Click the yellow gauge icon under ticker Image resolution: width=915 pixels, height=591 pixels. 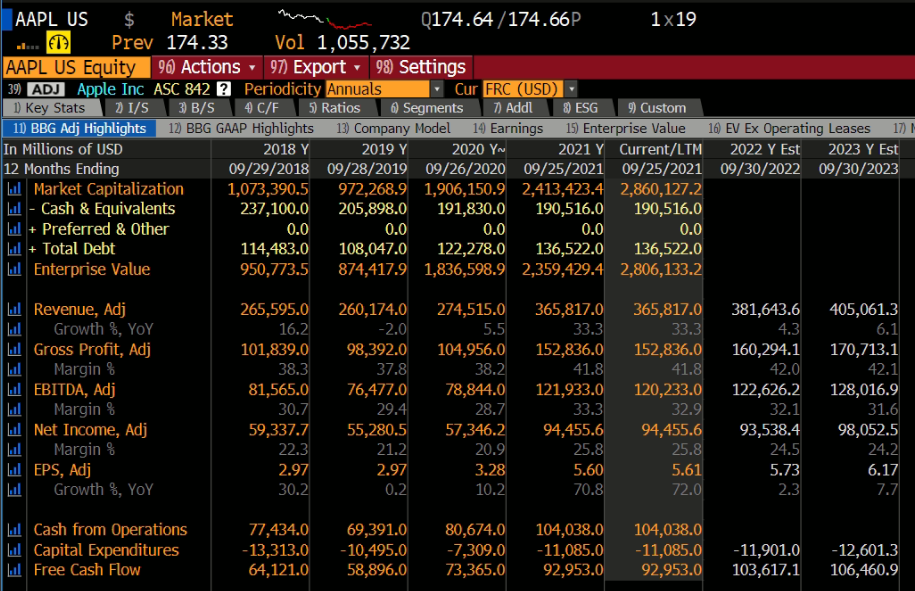point(59,43)
